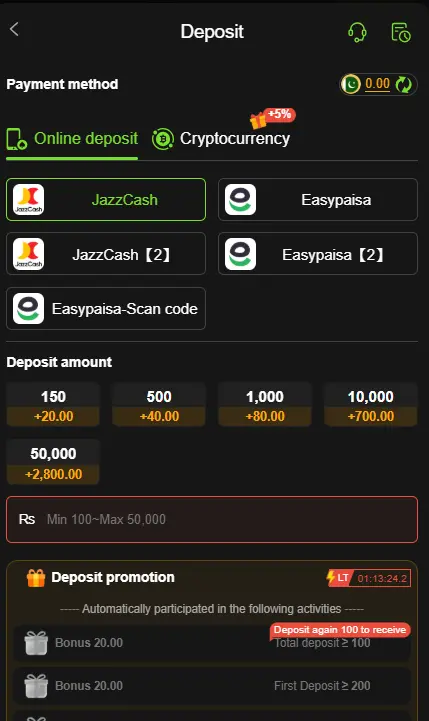Open deposit history record icon
This screenshot has height=721, width=429.
coord(400,32)
